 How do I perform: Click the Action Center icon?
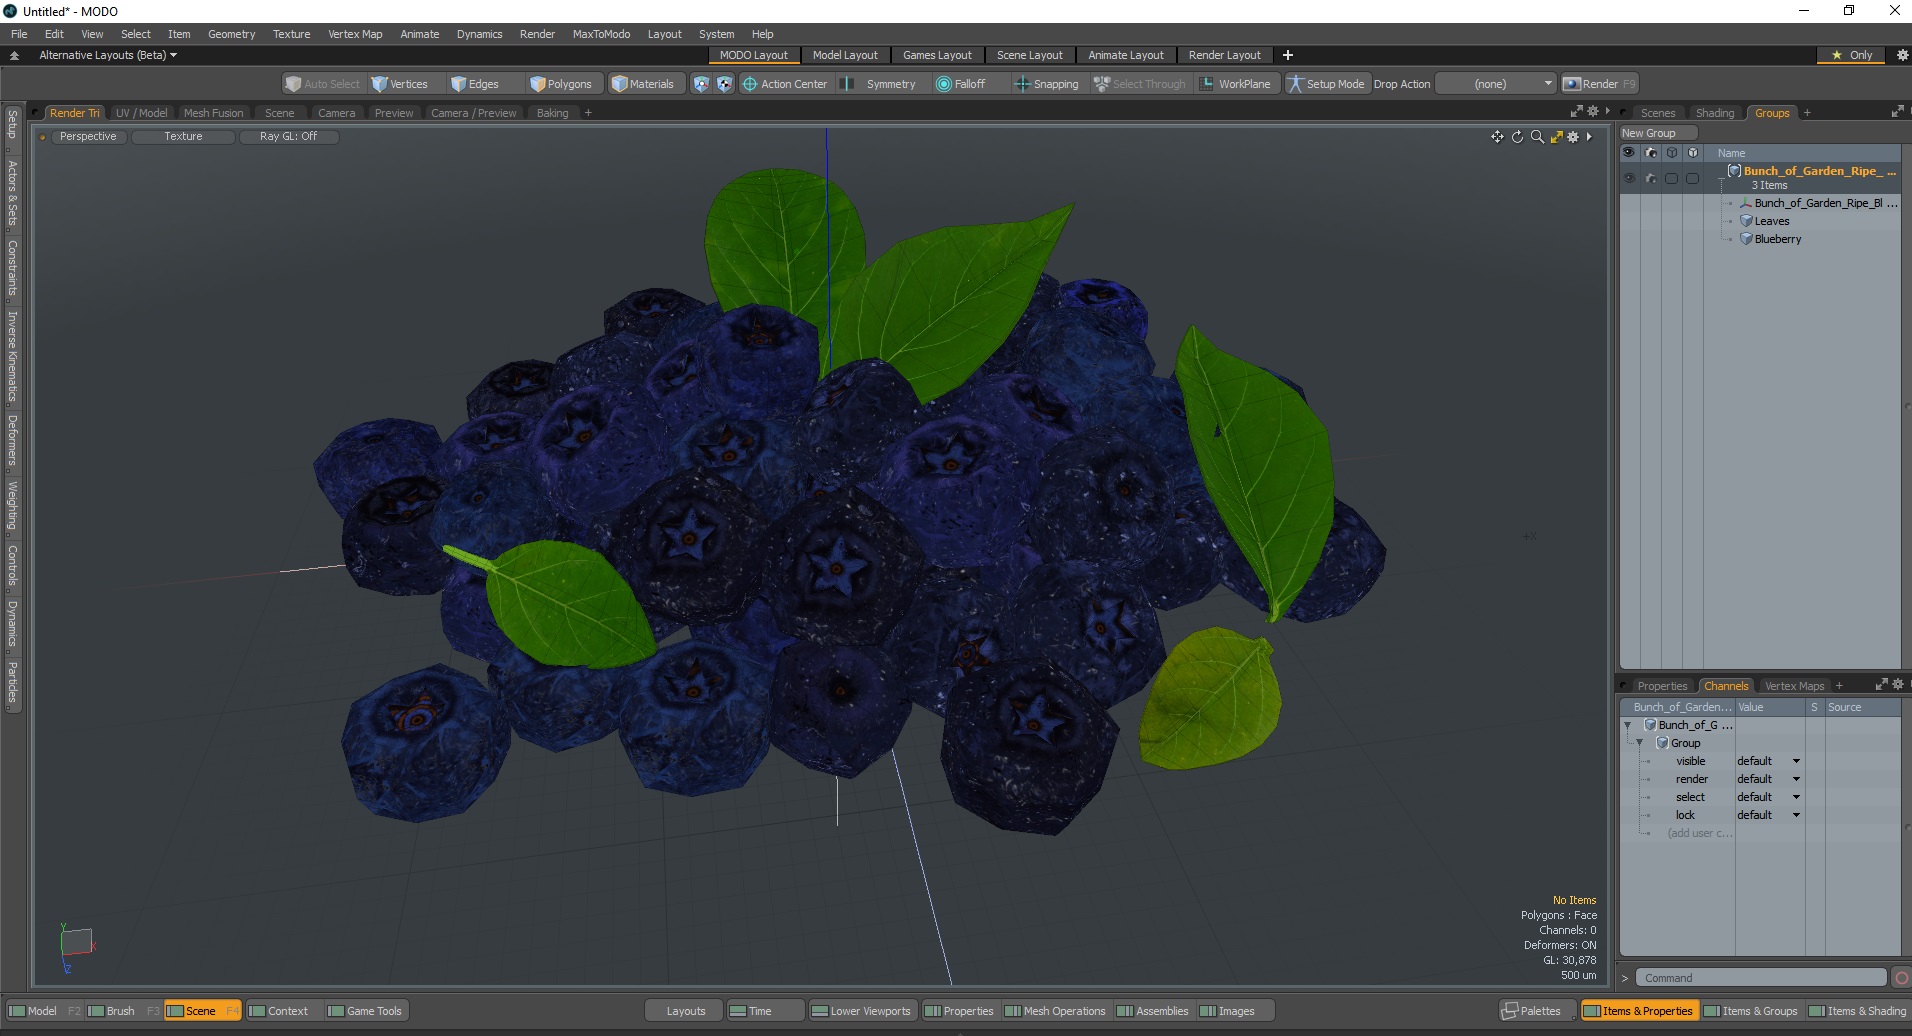(x=749, y=84)
